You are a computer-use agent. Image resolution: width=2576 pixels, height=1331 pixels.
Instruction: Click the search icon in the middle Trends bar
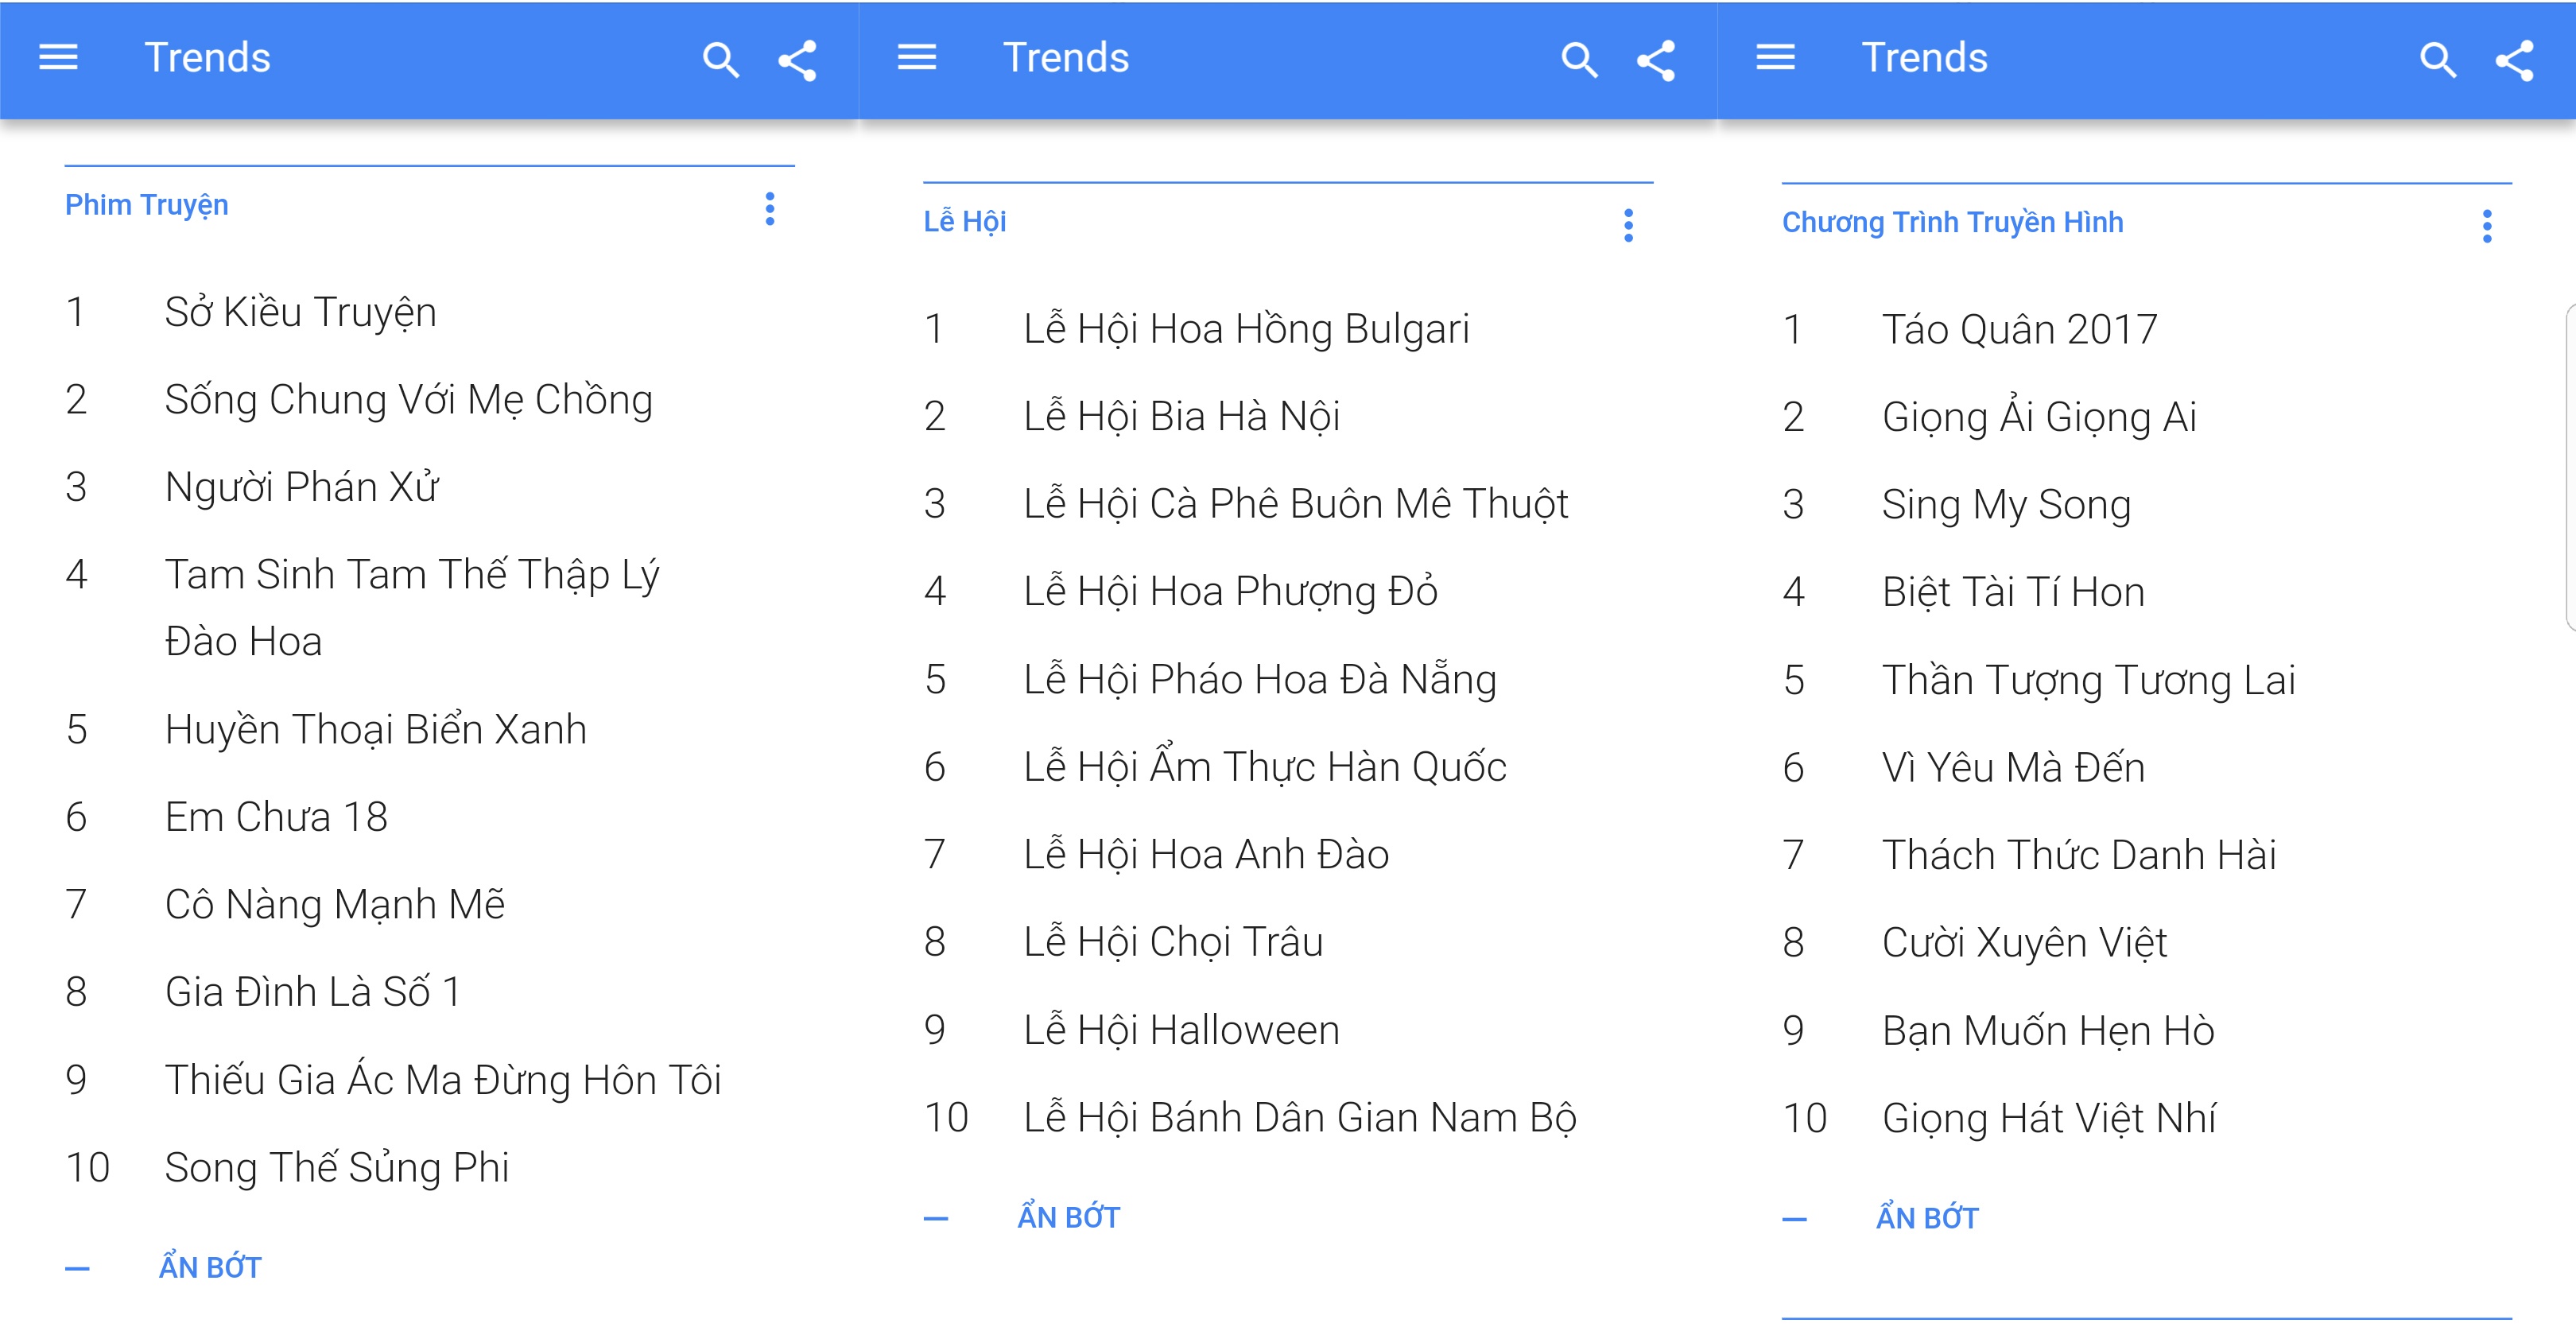click(x=1580, y=60)
